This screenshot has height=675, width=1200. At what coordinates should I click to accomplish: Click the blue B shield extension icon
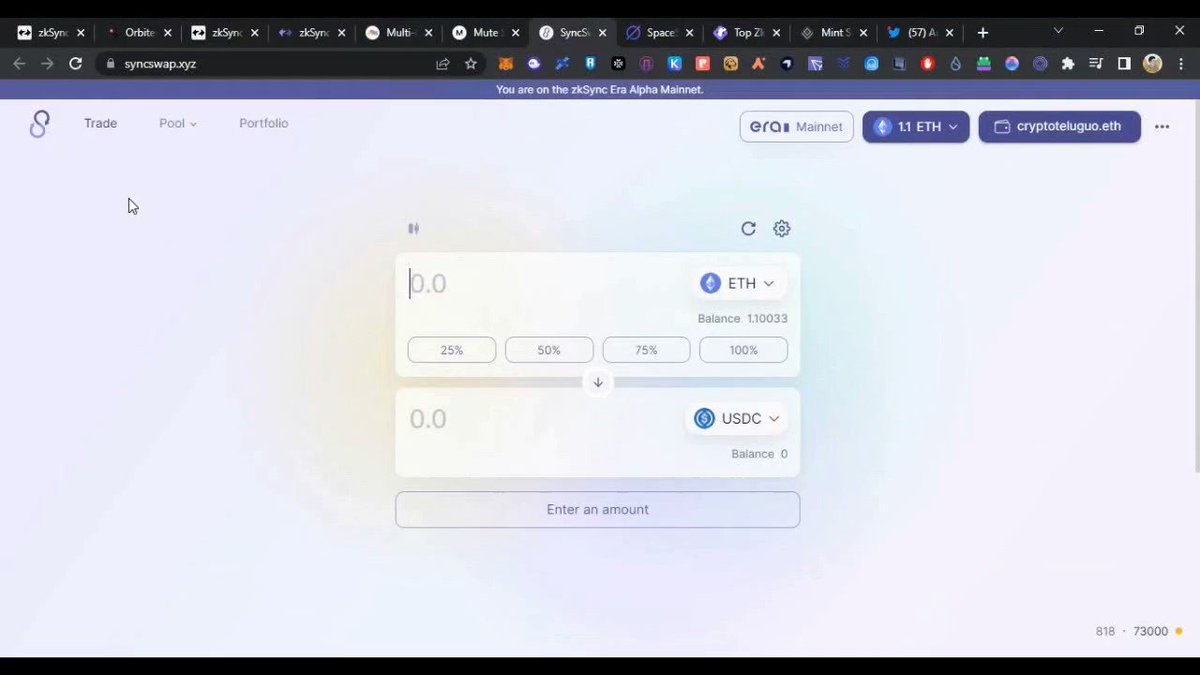tap(591, 63)
